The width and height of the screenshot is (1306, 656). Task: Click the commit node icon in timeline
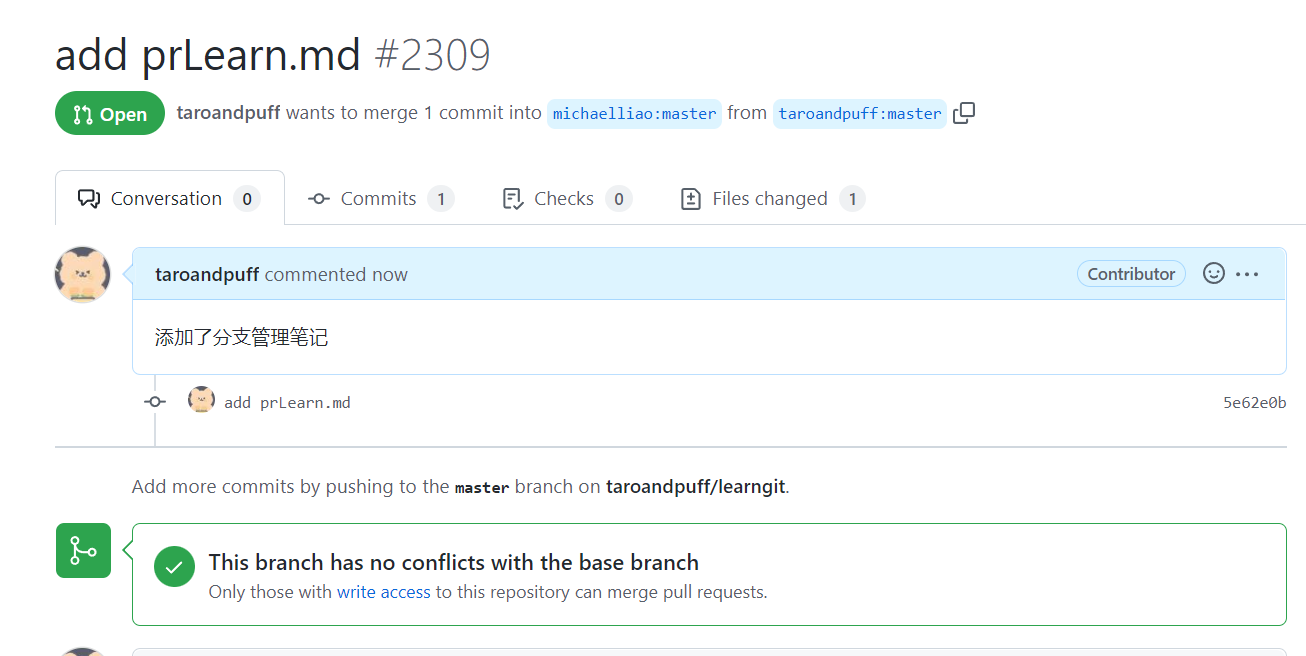pos(155,401)
